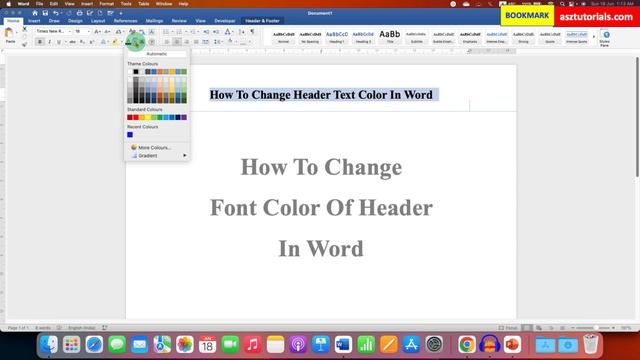The width and height of the screenshot is (640, 360).
Task: Open the Paste options dropdown arrow
Action: (x=16, y=33)
